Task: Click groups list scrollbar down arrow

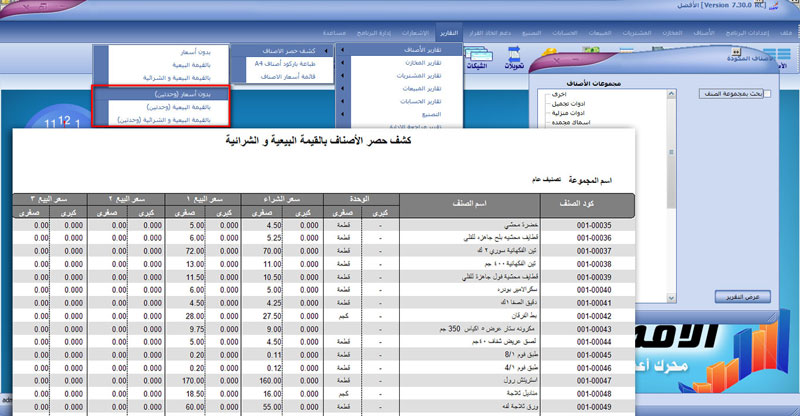Action: point(671,298)
